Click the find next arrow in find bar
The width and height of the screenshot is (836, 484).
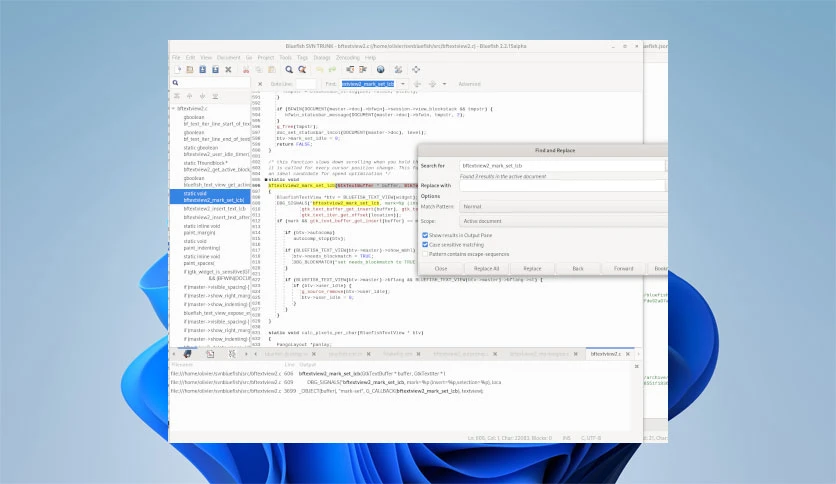click(432, 84)
